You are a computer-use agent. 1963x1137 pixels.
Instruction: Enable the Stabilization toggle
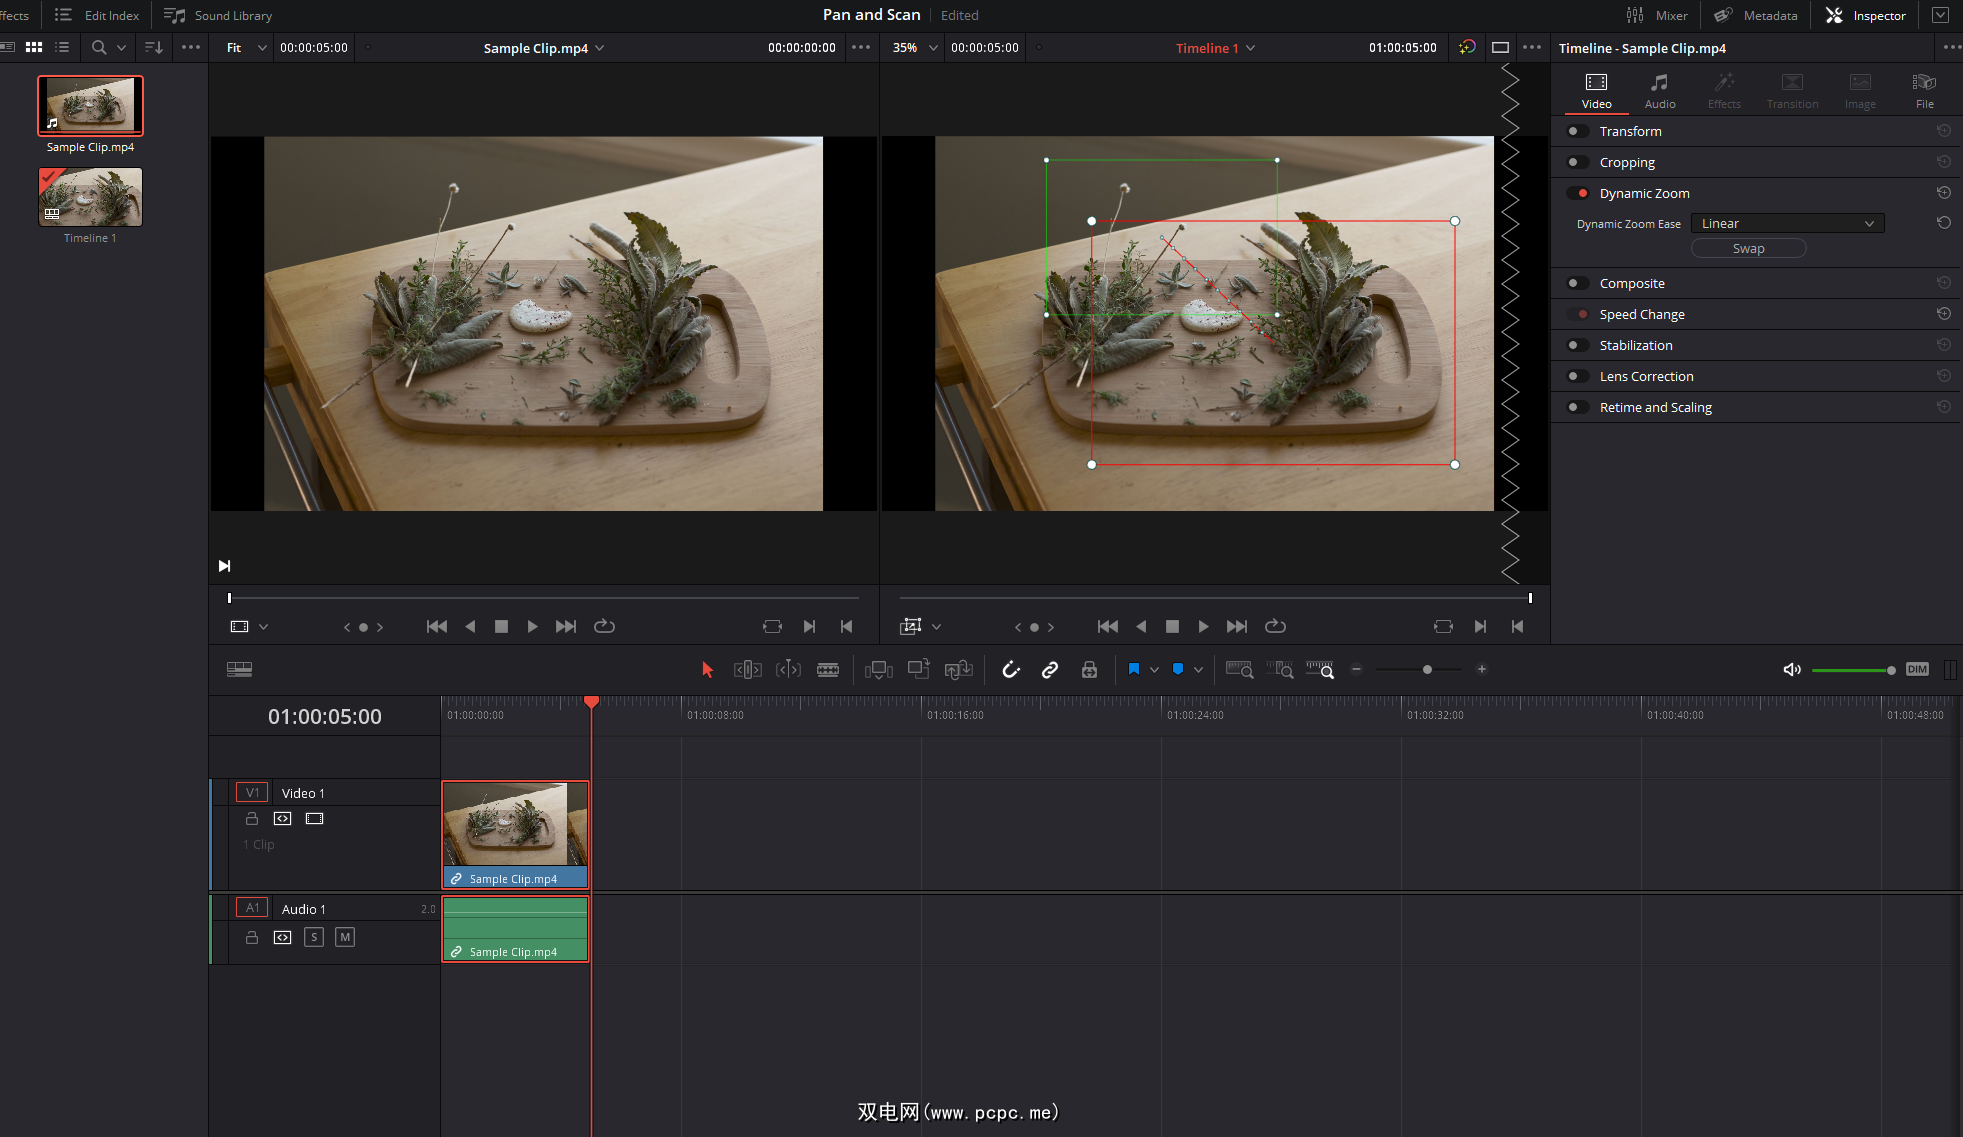point(1577,345)
